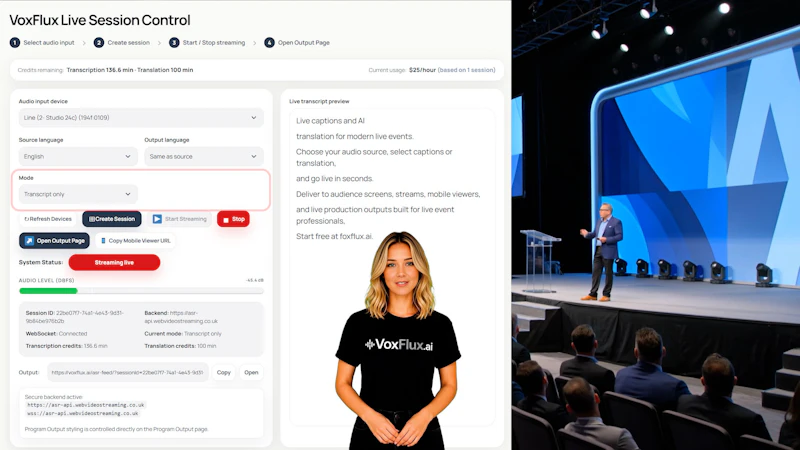Click step 1 number icon
This screenshot has width=800, height=450.
15,43
